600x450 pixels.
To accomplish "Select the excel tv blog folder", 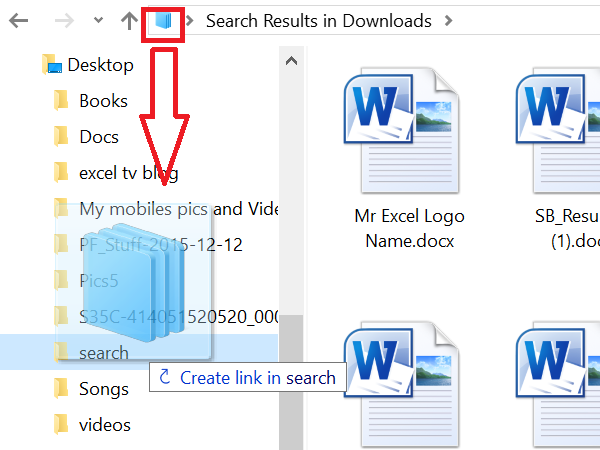I will pyautogui.click(x=129, y=173).
